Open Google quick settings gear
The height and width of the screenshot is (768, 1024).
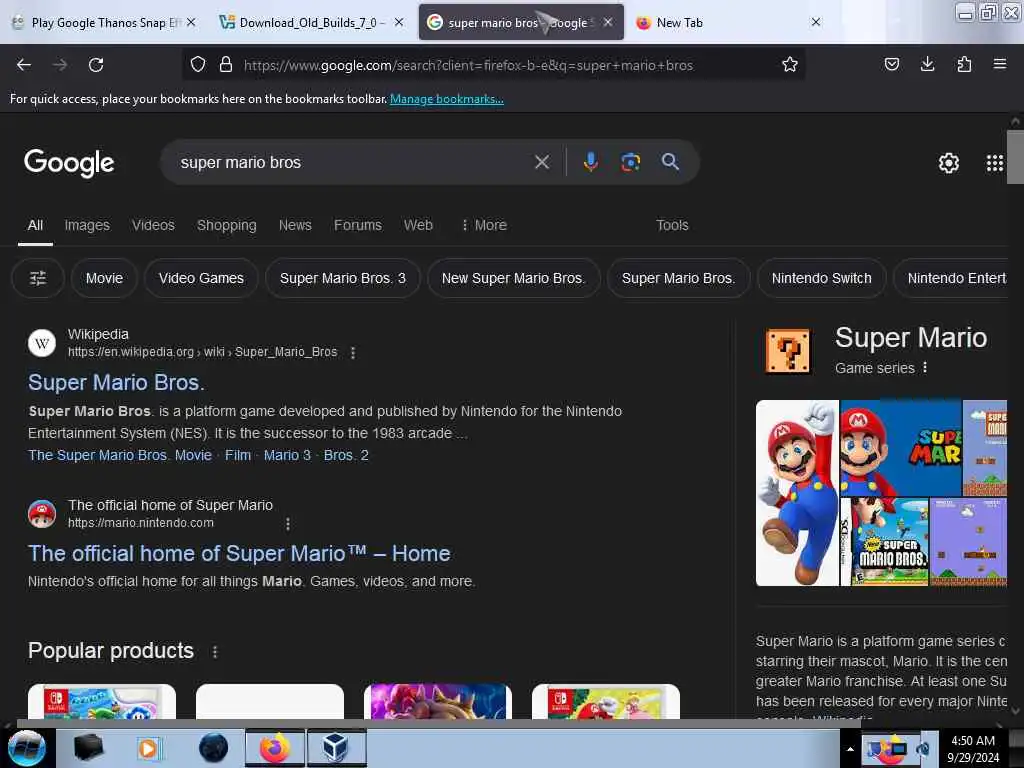(948, 163)
